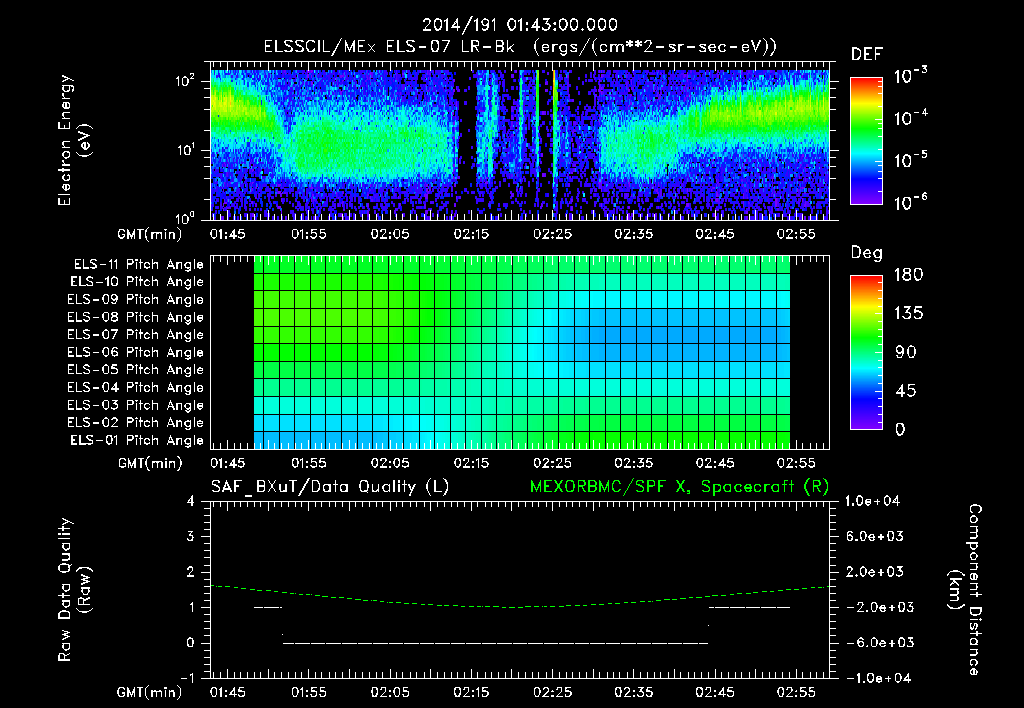The image size is (1024, 708).
Task: Click the ELS-10 Pitch Angle row label
Action: coord(137,282)
